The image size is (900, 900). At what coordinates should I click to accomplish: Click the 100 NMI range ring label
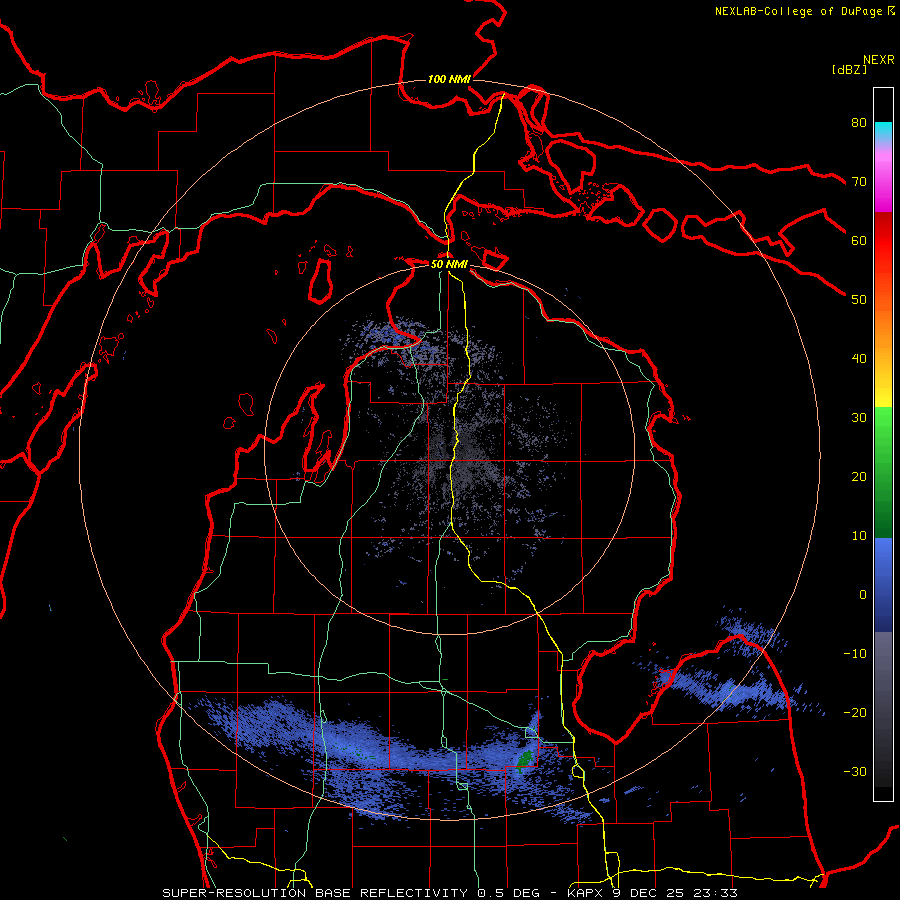click(449, 79)
